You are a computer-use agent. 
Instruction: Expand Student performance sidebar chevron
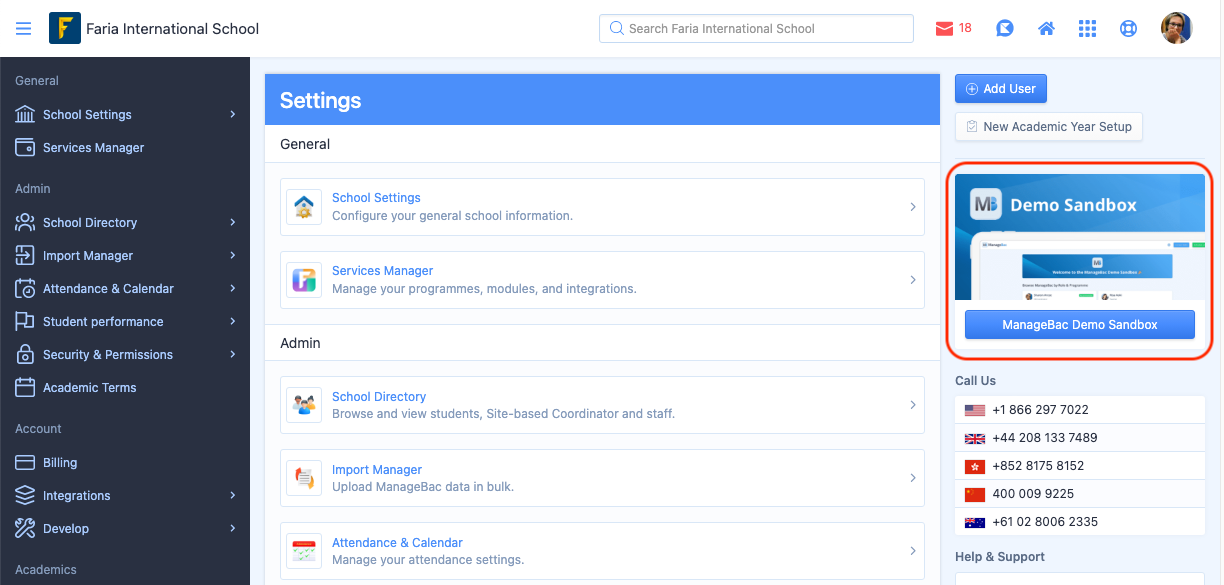point(232,321)
